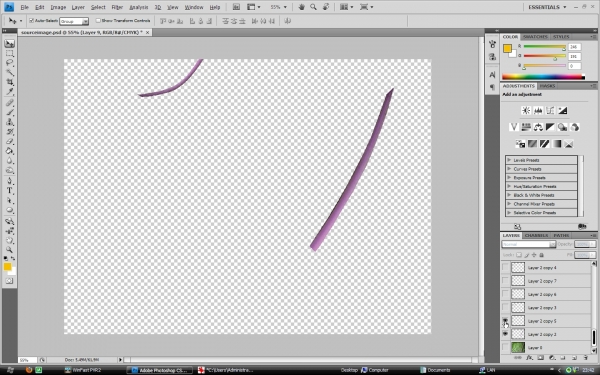The width and height of the screenshot is (600, 375).
Task: Choose the Hand tool in the application bar
Action: pos(302,7)
